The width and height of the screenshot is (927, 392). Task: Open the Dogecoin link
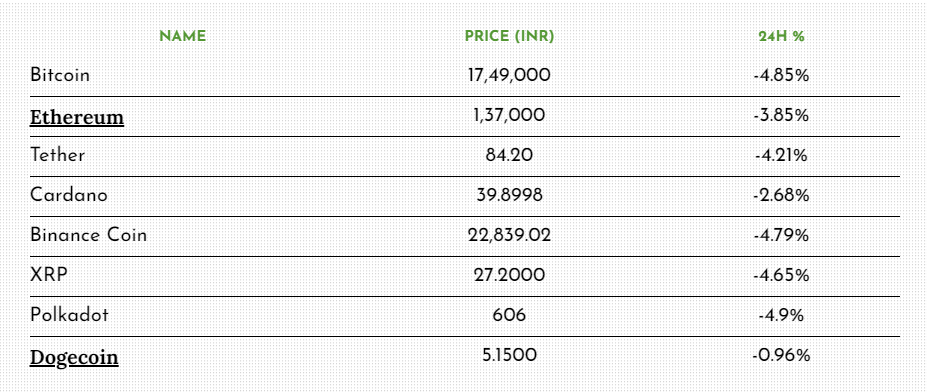coord(74,357)
